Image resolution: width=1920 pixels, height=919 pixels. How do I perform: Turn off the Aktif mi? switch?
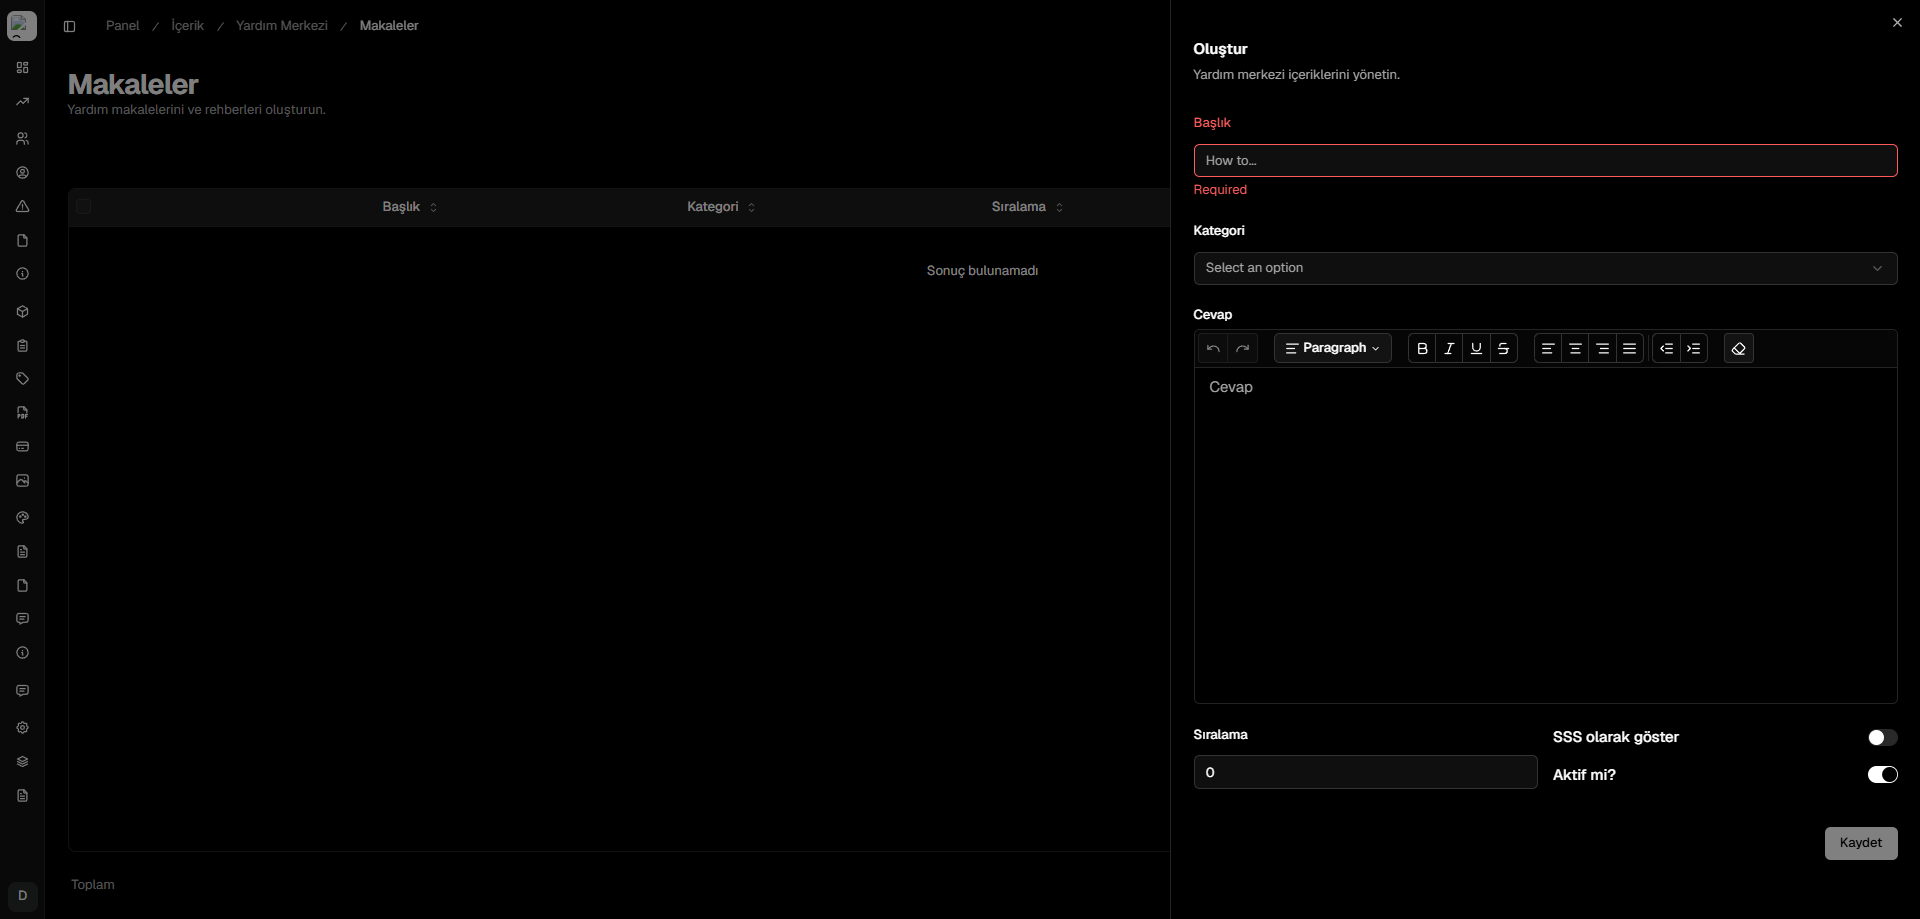pyautogui.click(x=1882, y=775)
